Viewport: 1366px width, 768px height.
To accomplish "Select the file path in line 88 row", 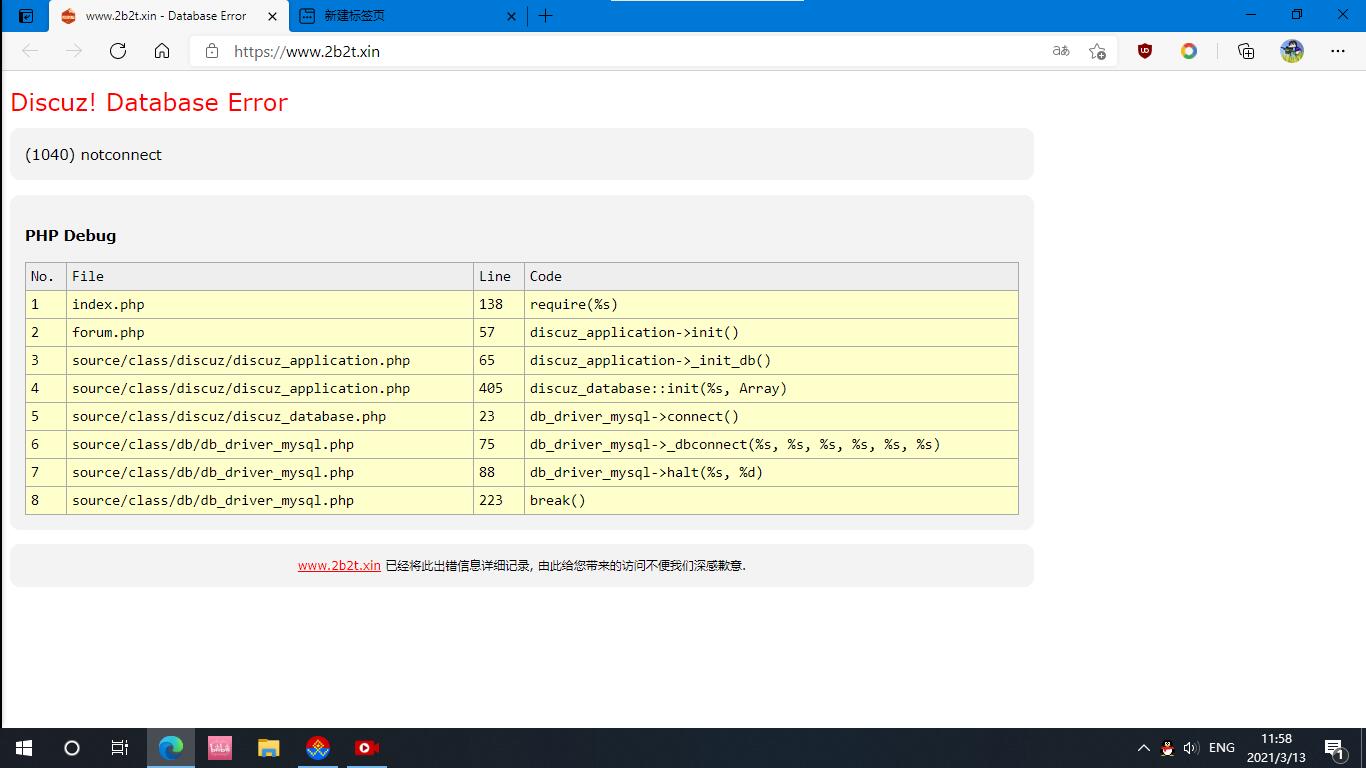I will (x=270, y=472).
